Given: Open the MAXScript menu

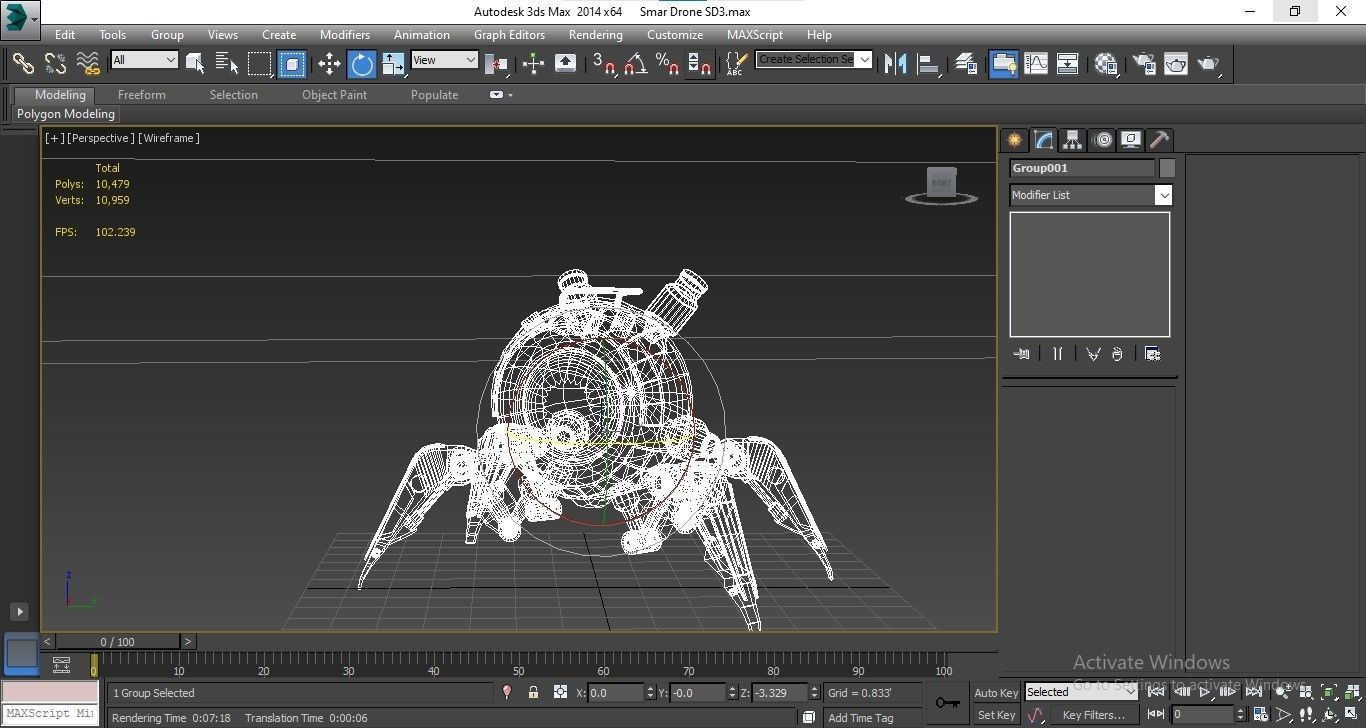Looking at the screenshot, I should [755, 34].
